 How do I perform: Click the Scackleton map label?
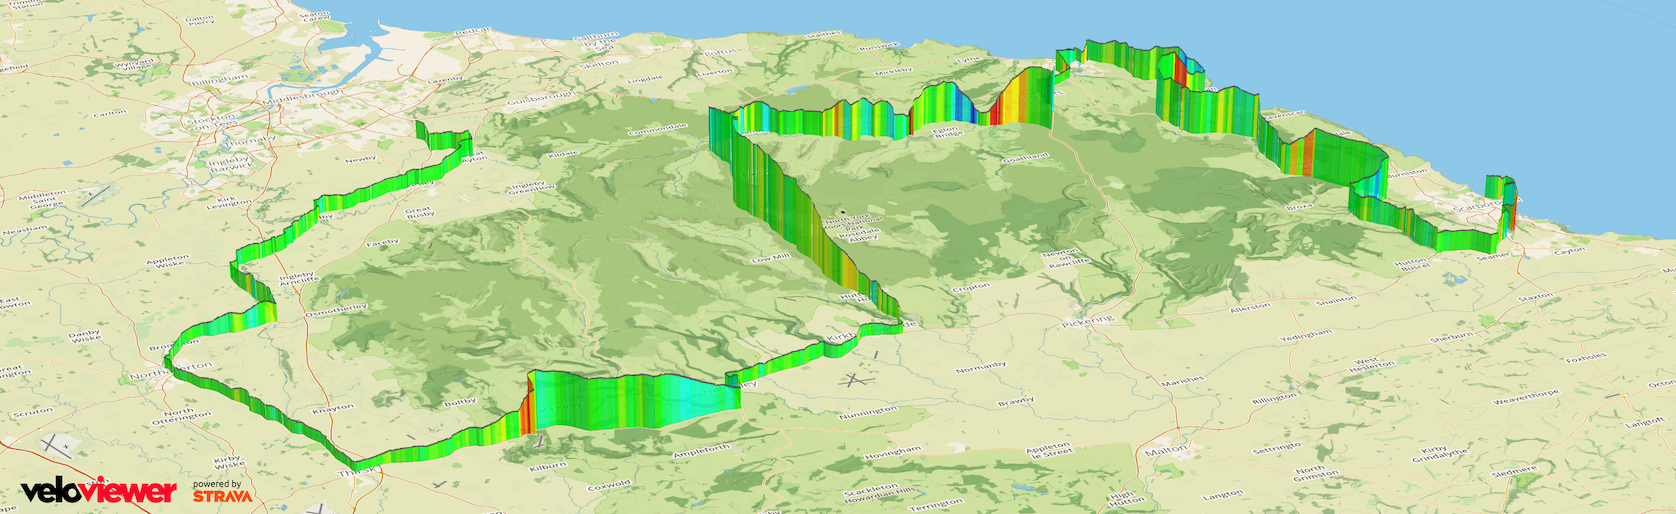coord(871,490)
